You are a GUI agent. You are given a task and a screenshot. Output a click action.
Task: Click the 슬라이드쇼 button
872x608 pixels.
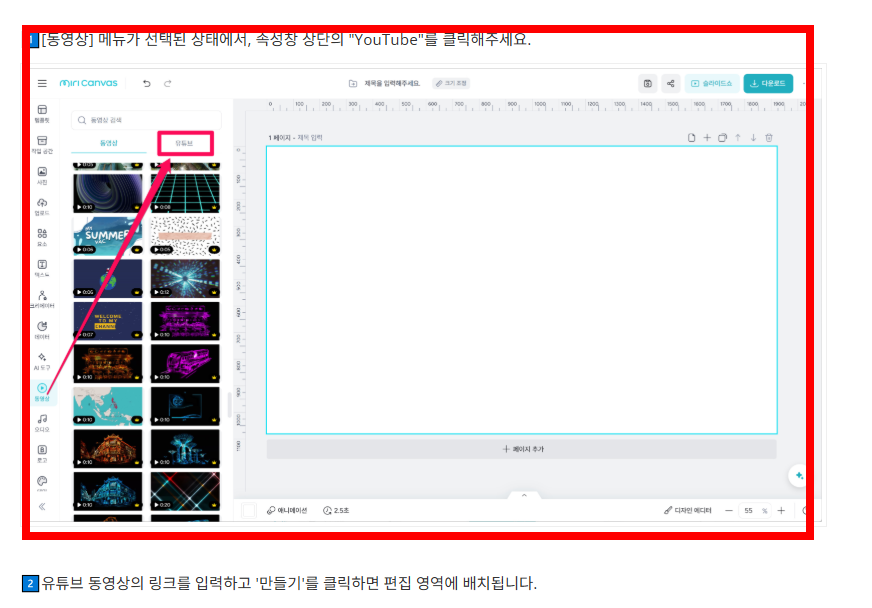tap(710, 83)
